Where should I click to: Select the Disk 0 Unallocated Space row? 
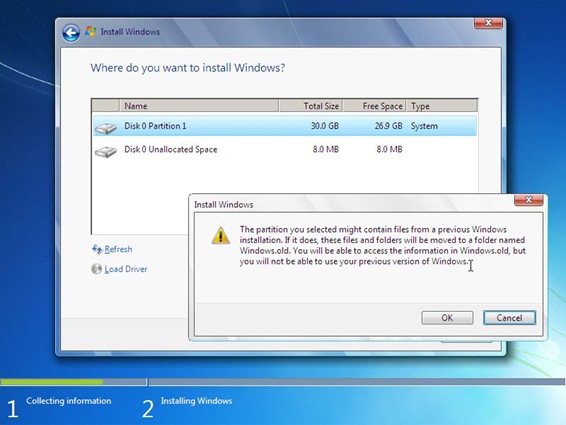pyautogui.click(x=285, y=149)
